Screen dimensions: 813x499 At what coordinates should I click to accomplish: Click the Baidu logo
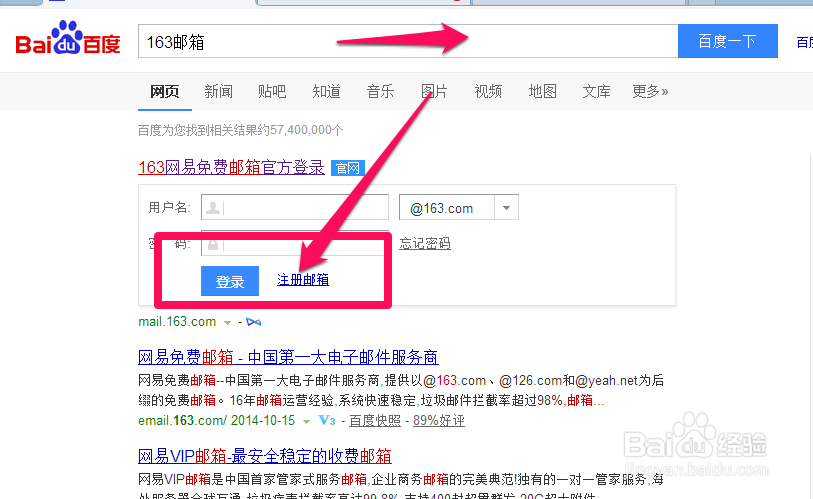pos(67,38)
